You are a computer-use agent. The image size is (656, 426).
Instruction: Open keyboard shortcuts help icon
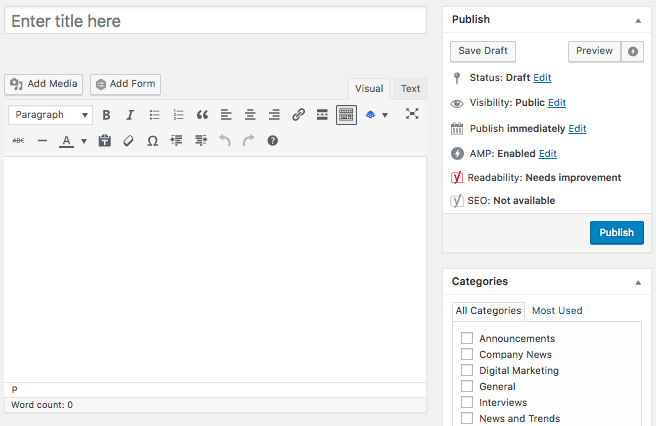[273, 141]
